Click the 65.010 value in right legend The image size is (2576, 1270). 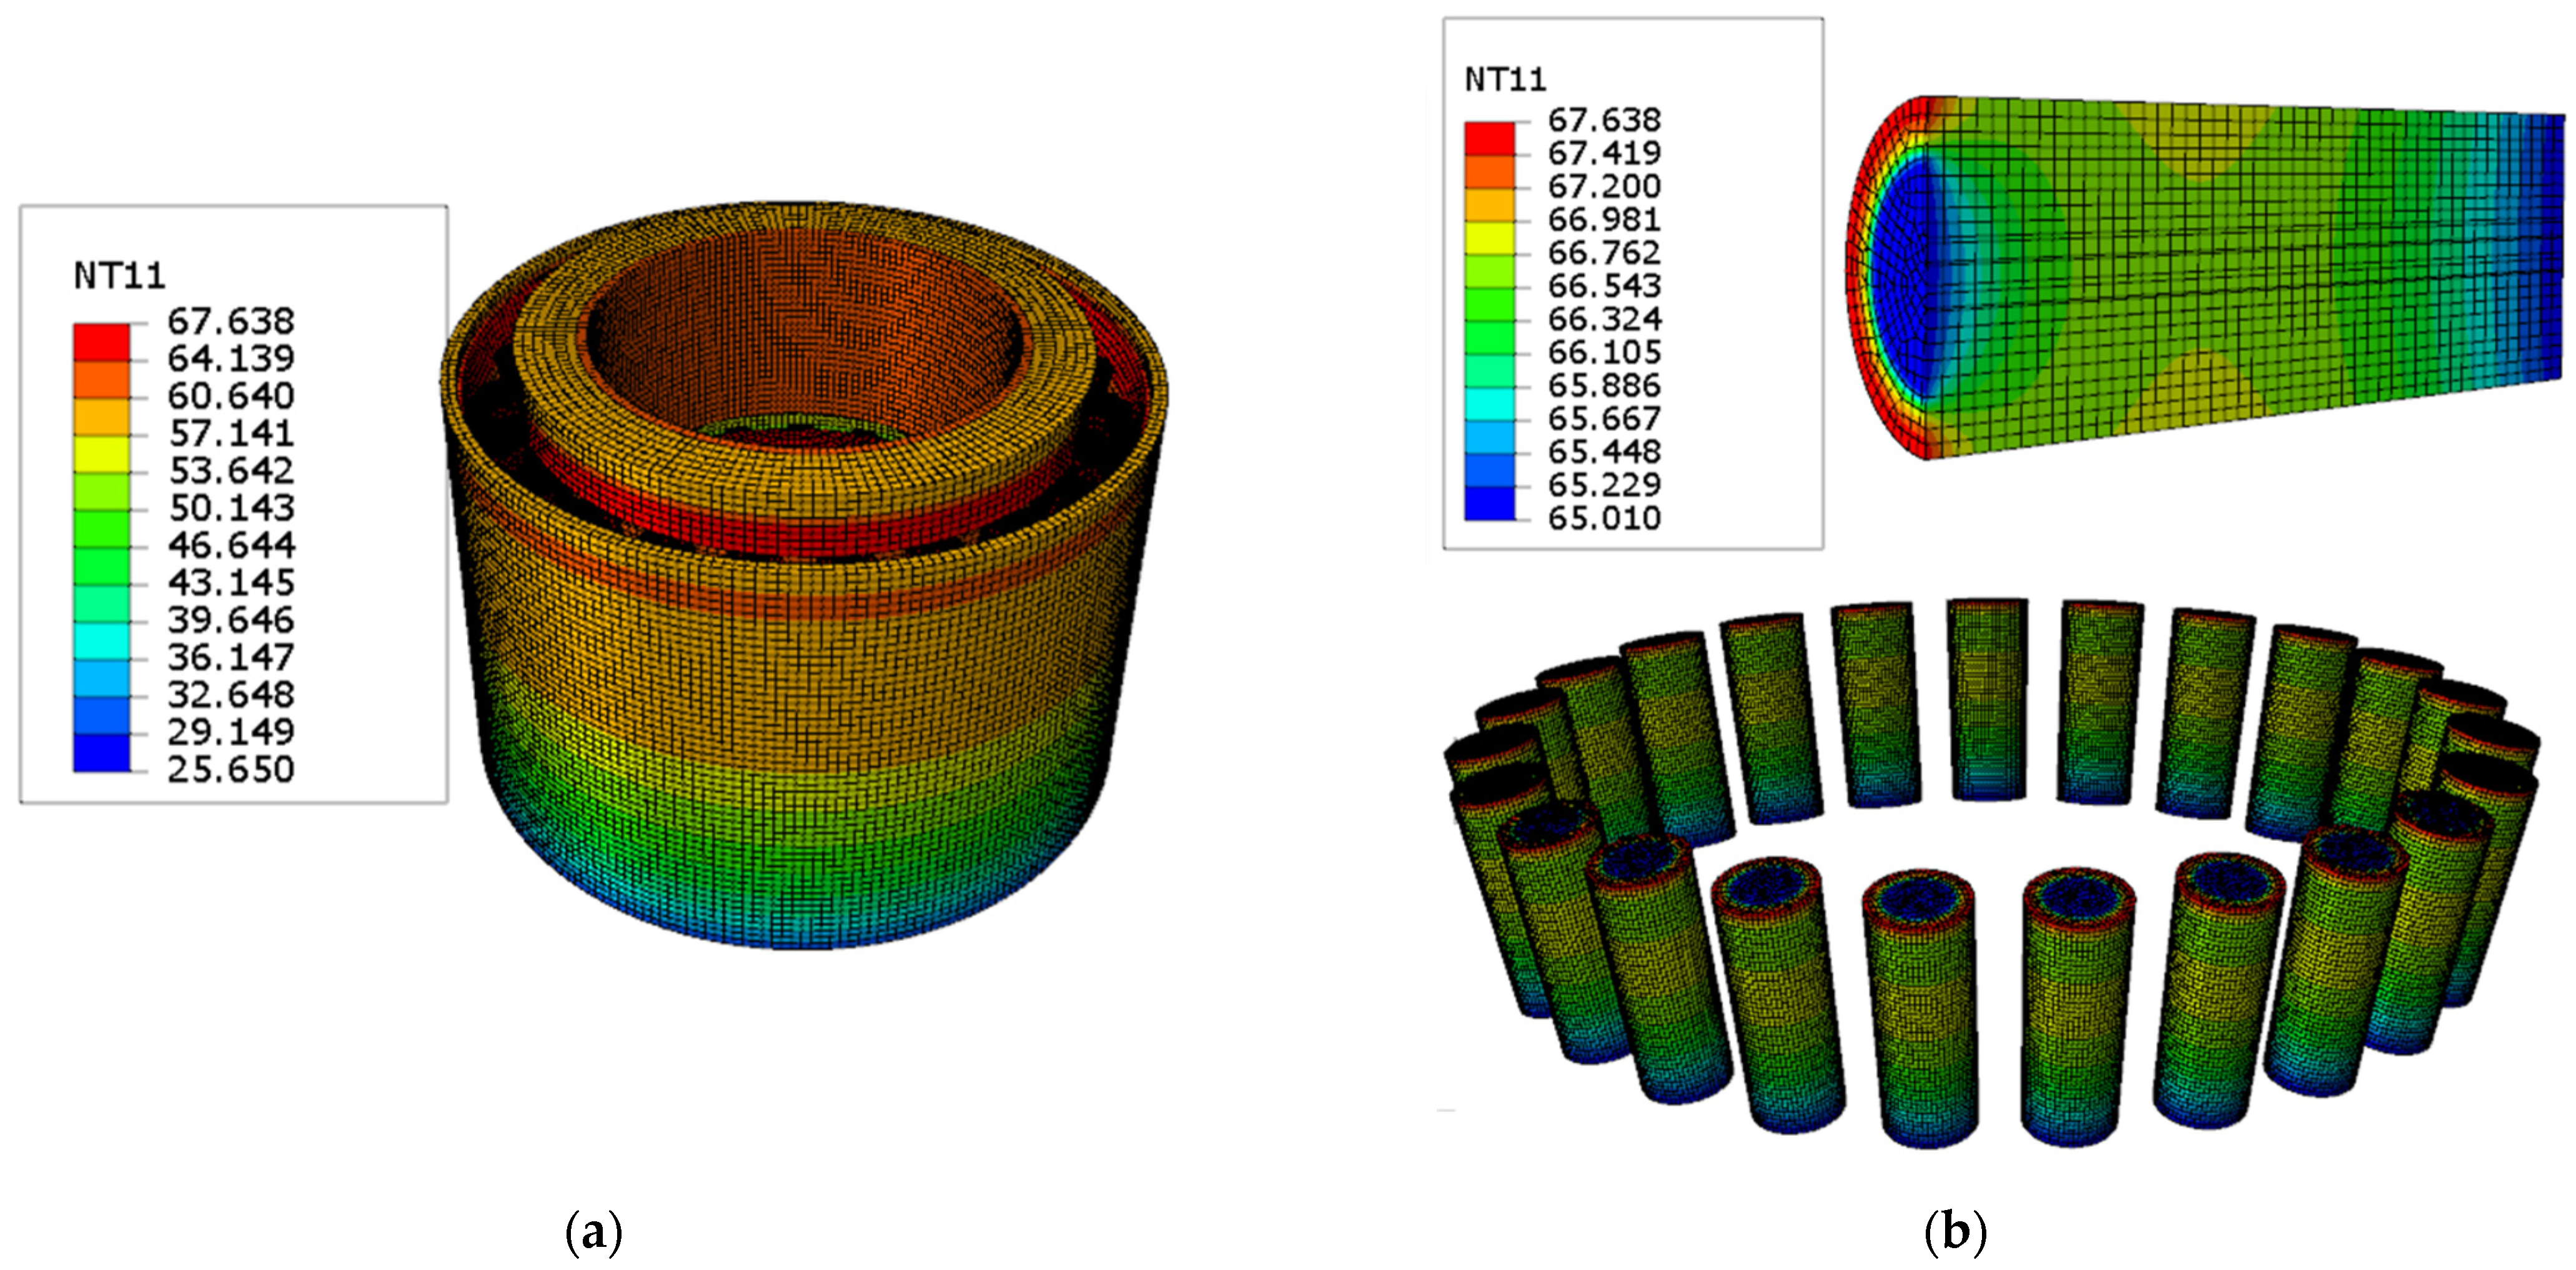[x=1604, y=518]
